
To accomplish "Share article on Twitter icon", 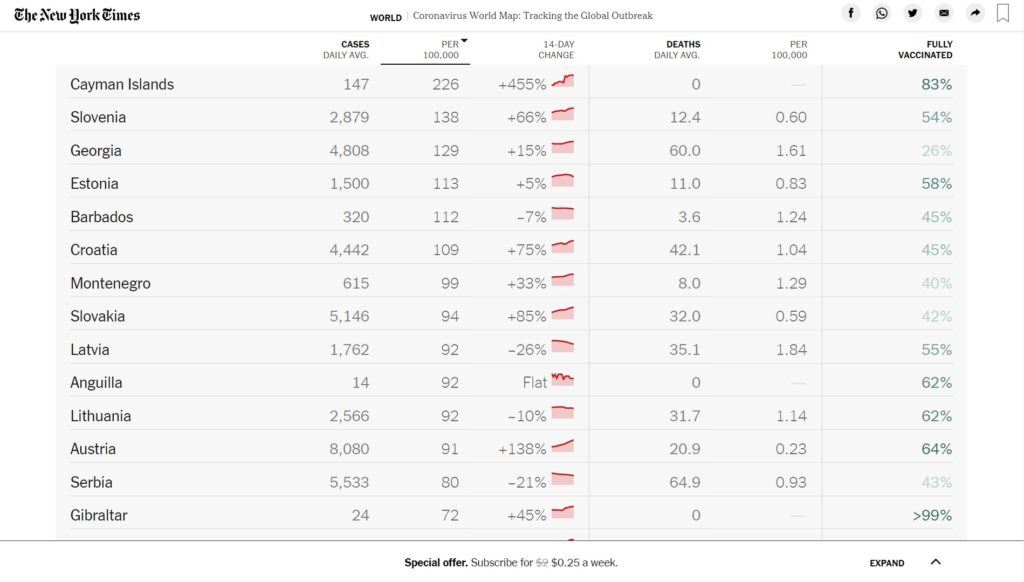I will coord(912,13).
